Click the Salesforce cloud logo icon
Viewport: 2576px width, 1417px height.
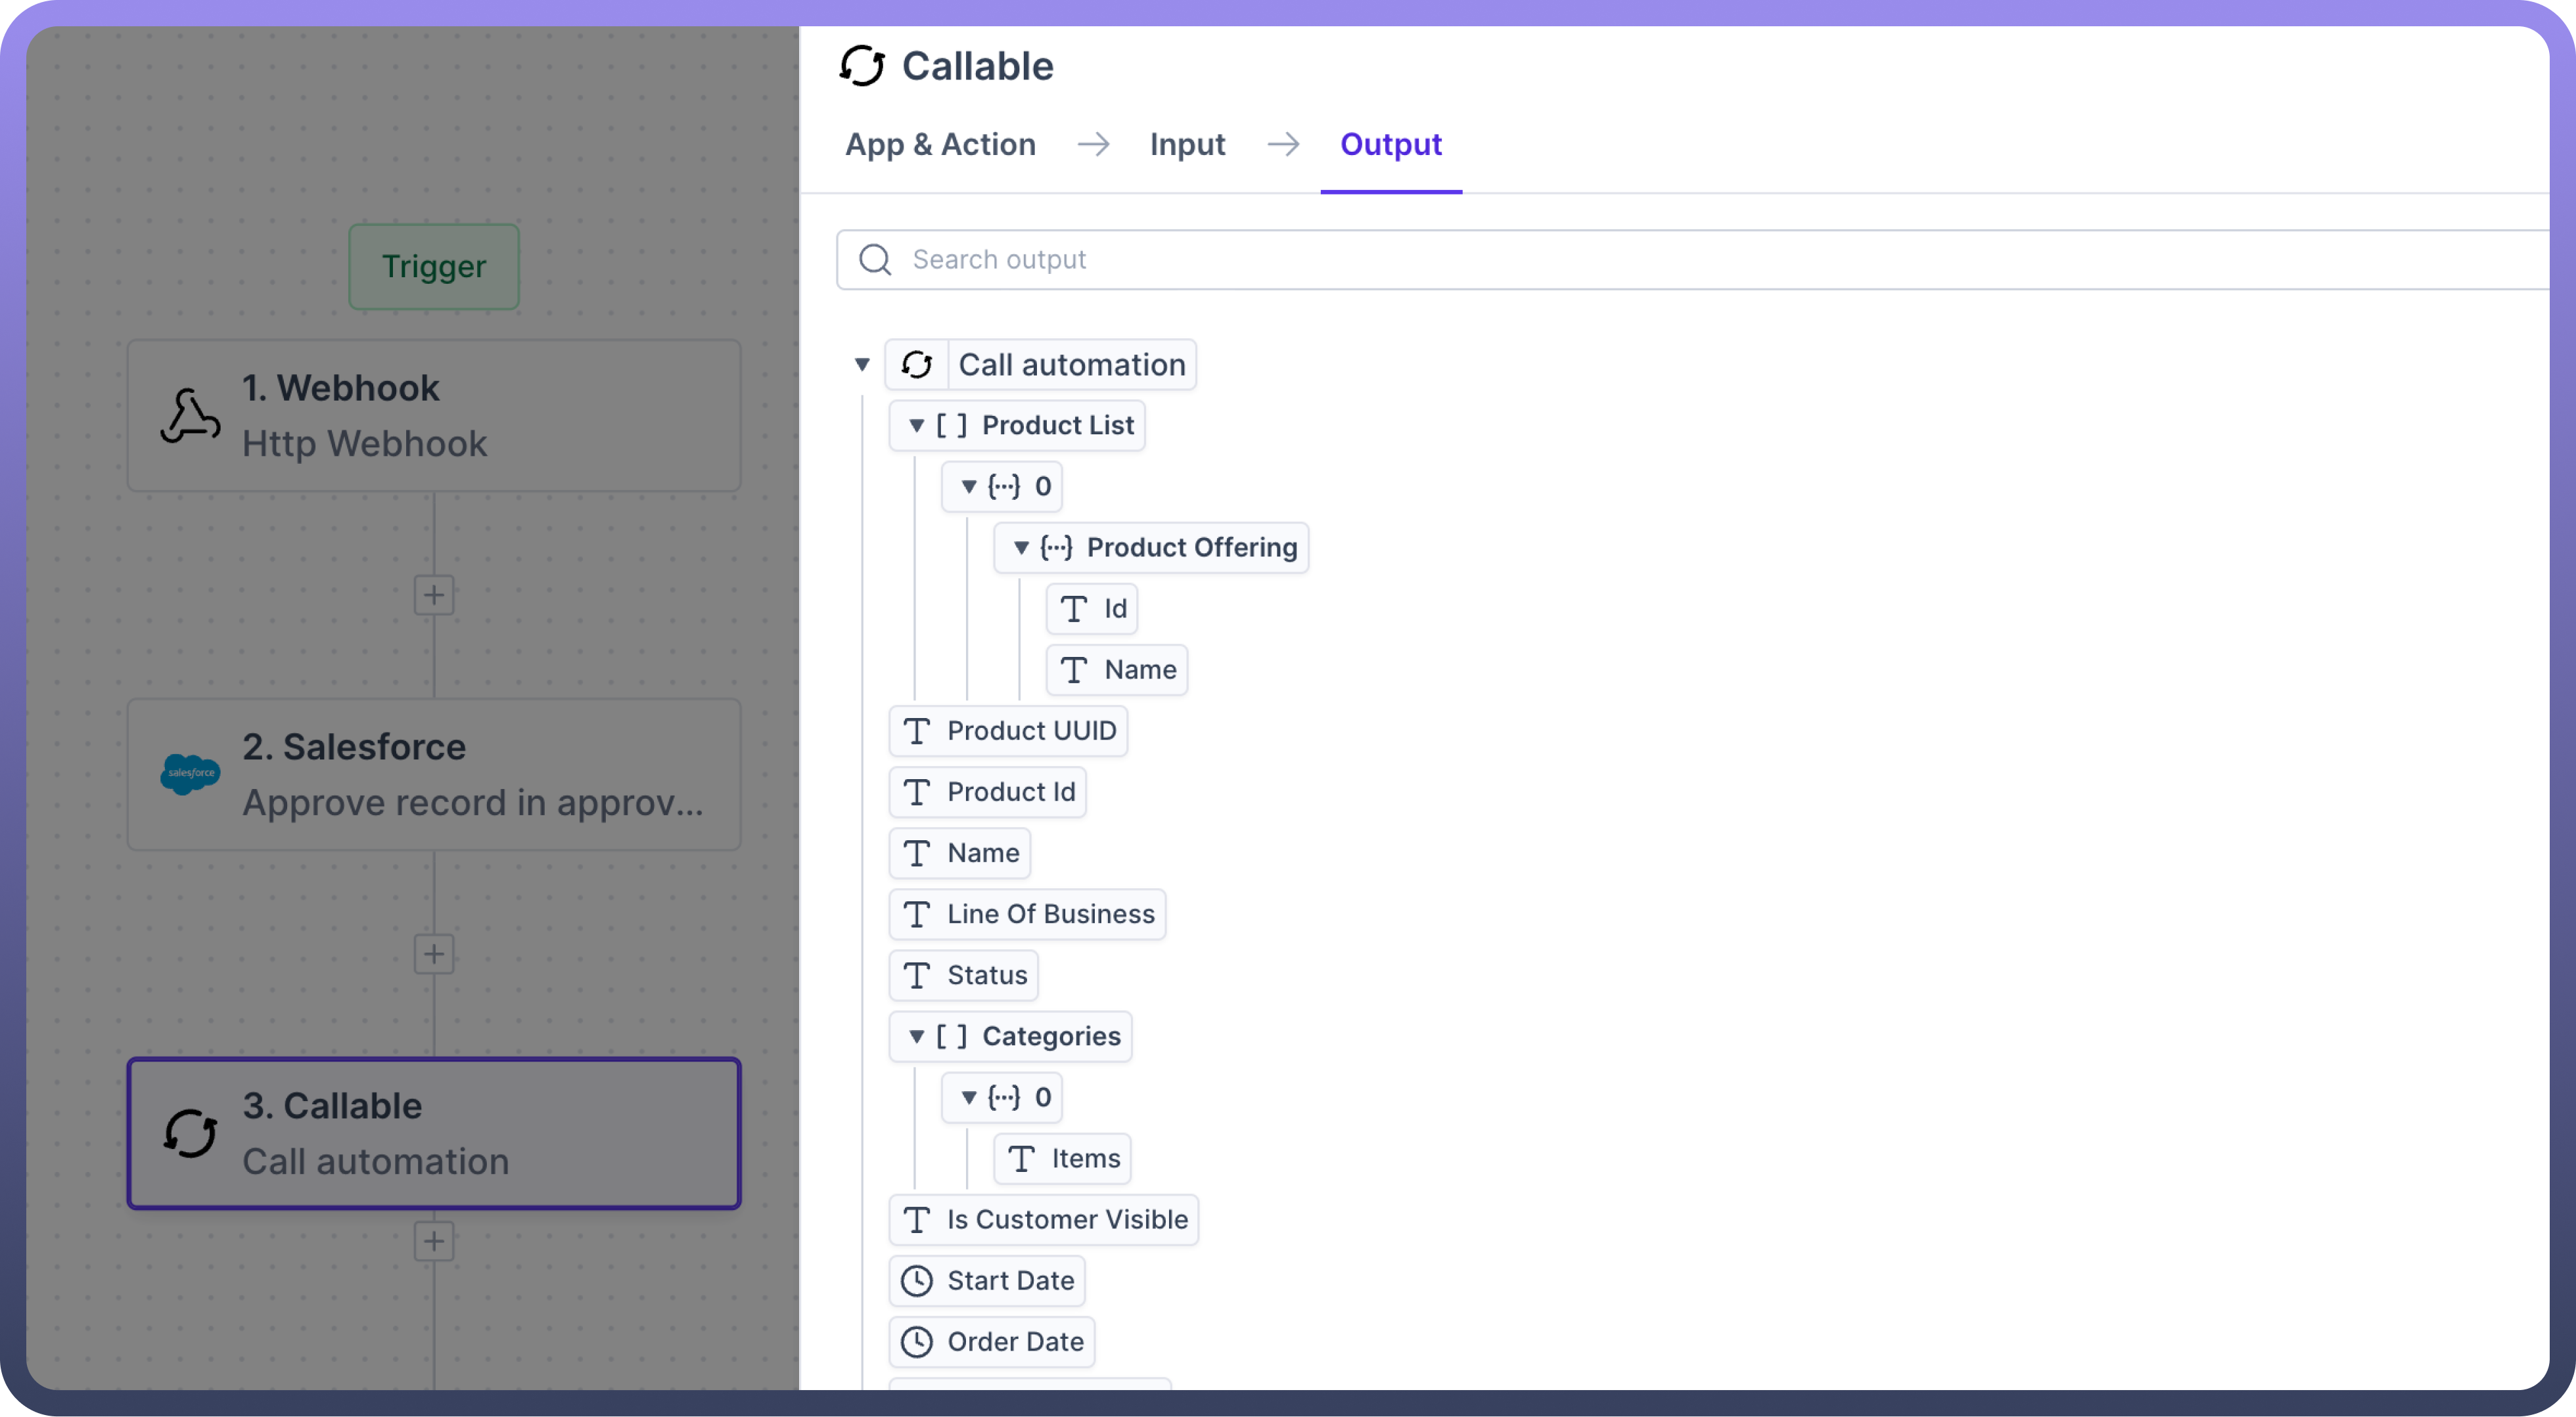click(190, 773)
